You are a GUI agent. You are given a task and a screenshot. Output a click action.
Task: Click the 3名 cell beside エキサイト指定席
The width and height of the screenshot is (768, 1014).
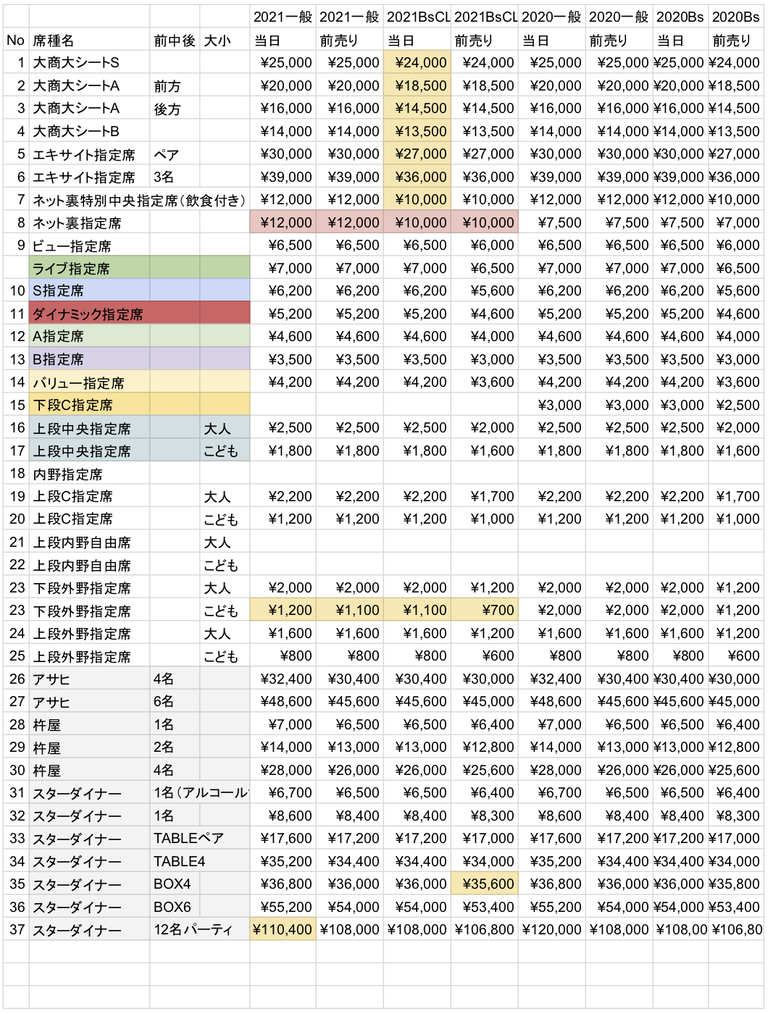coord(175,177)
